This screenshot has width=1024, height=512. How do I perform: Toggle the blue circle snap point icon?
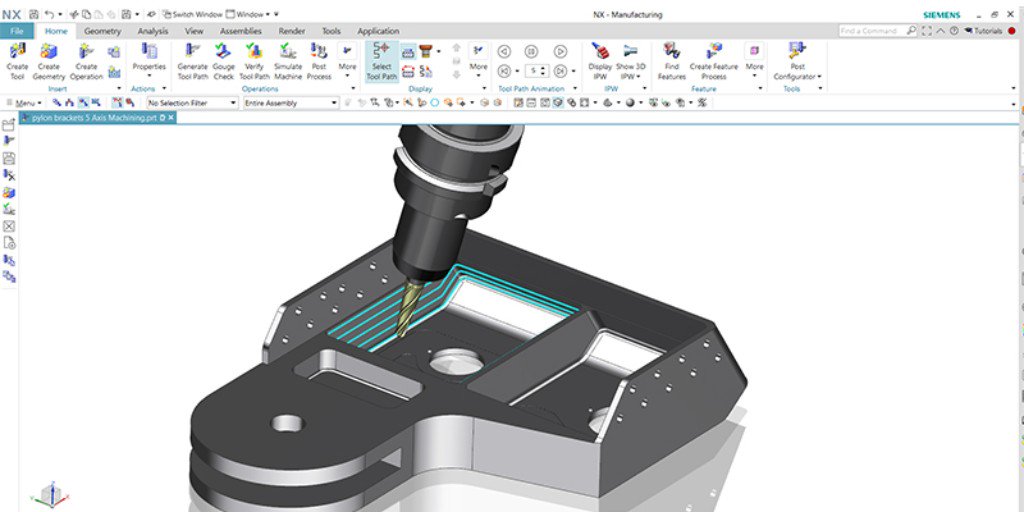click(x=434, y=103)
